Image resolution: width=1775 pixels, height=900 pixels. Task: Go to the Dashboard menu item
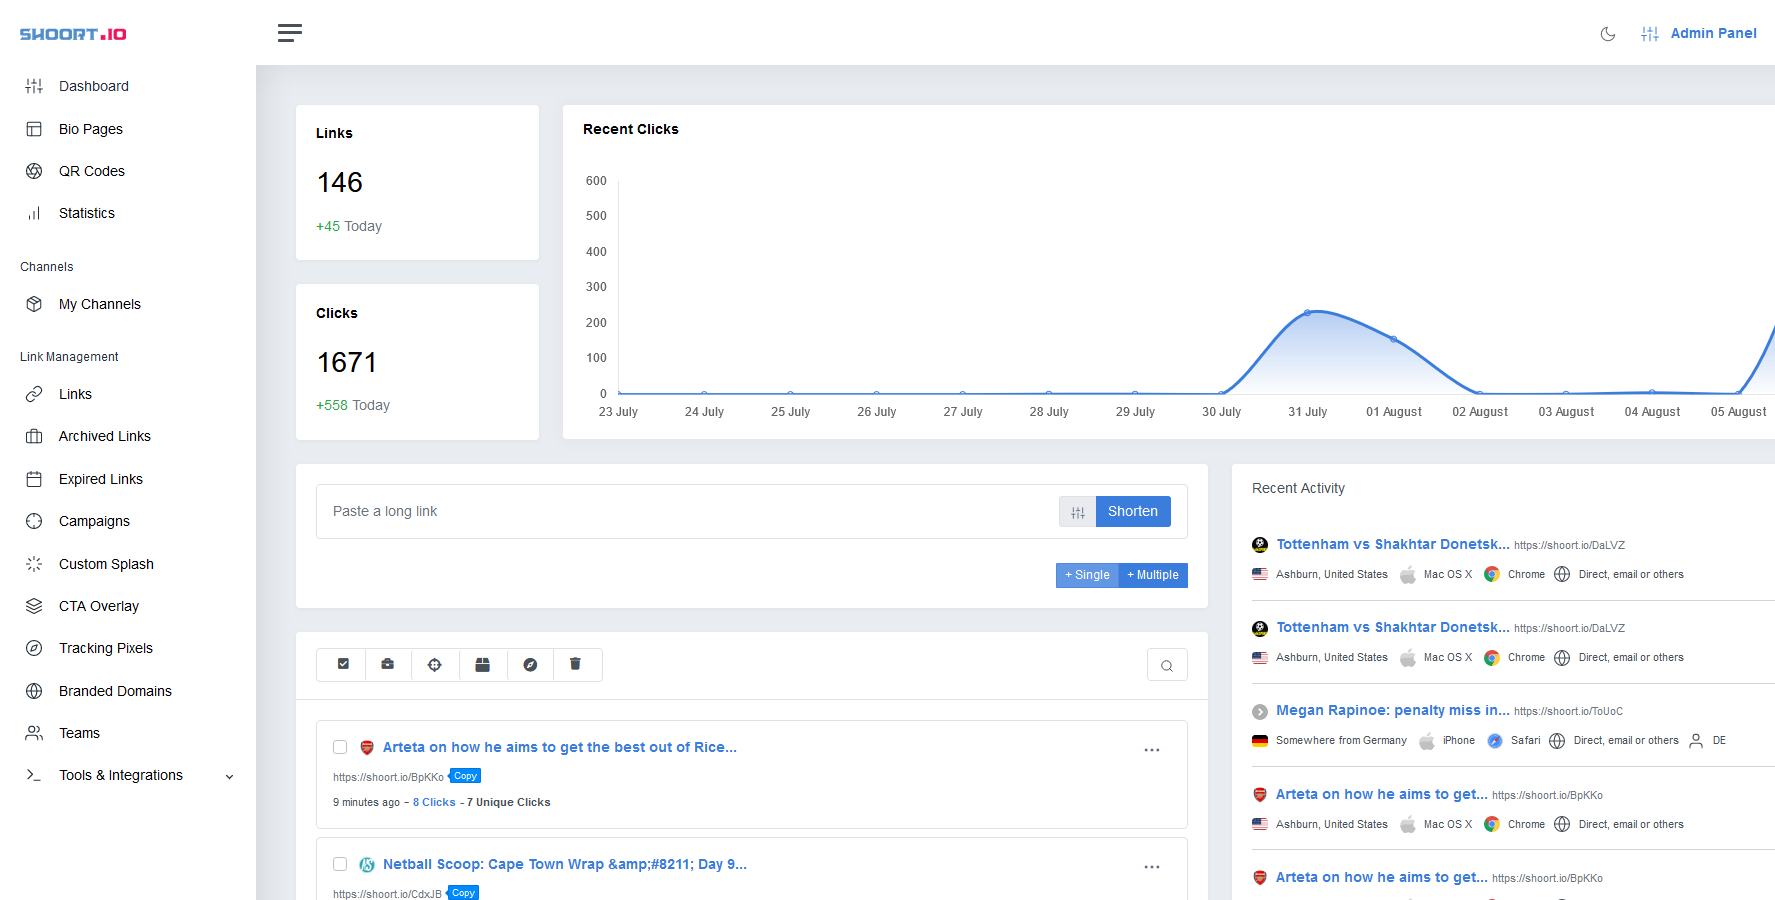click(x=94, y=85)
